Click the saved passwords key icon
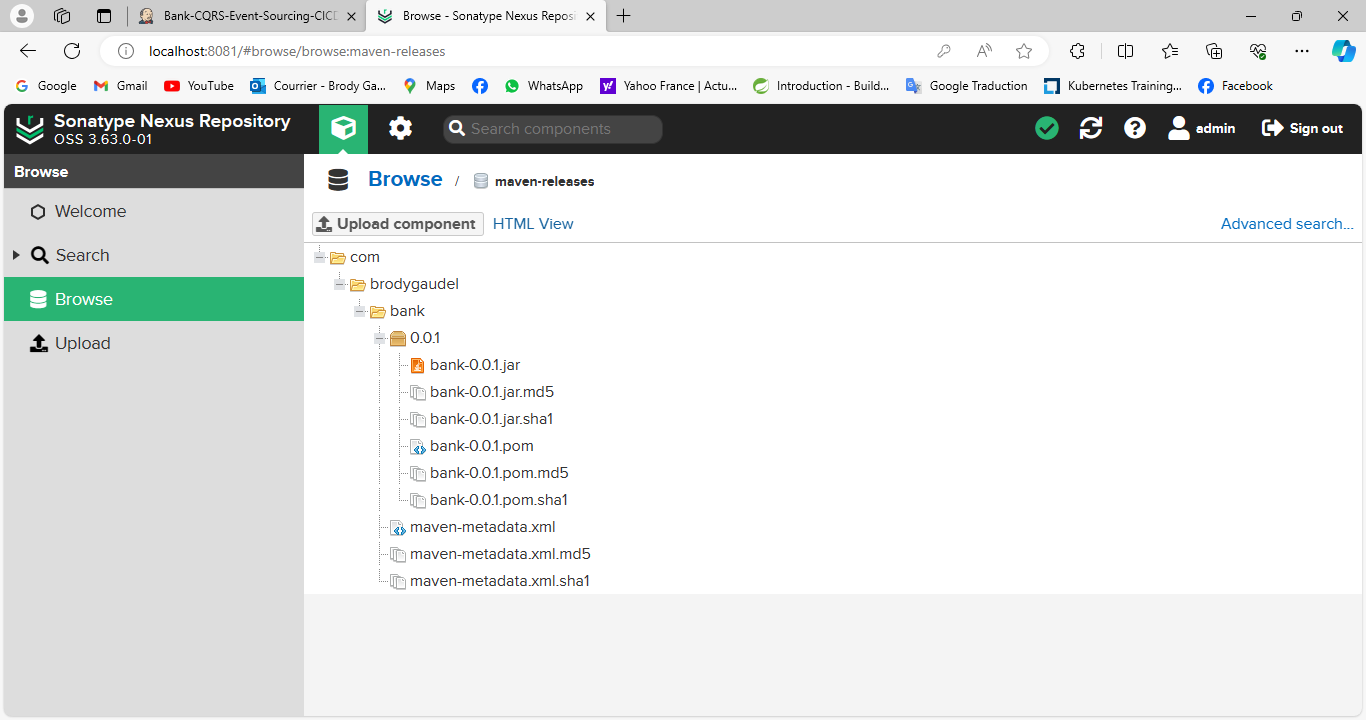Image resolution: width=1366 pixels, height=720 pixels. point(943,51)
